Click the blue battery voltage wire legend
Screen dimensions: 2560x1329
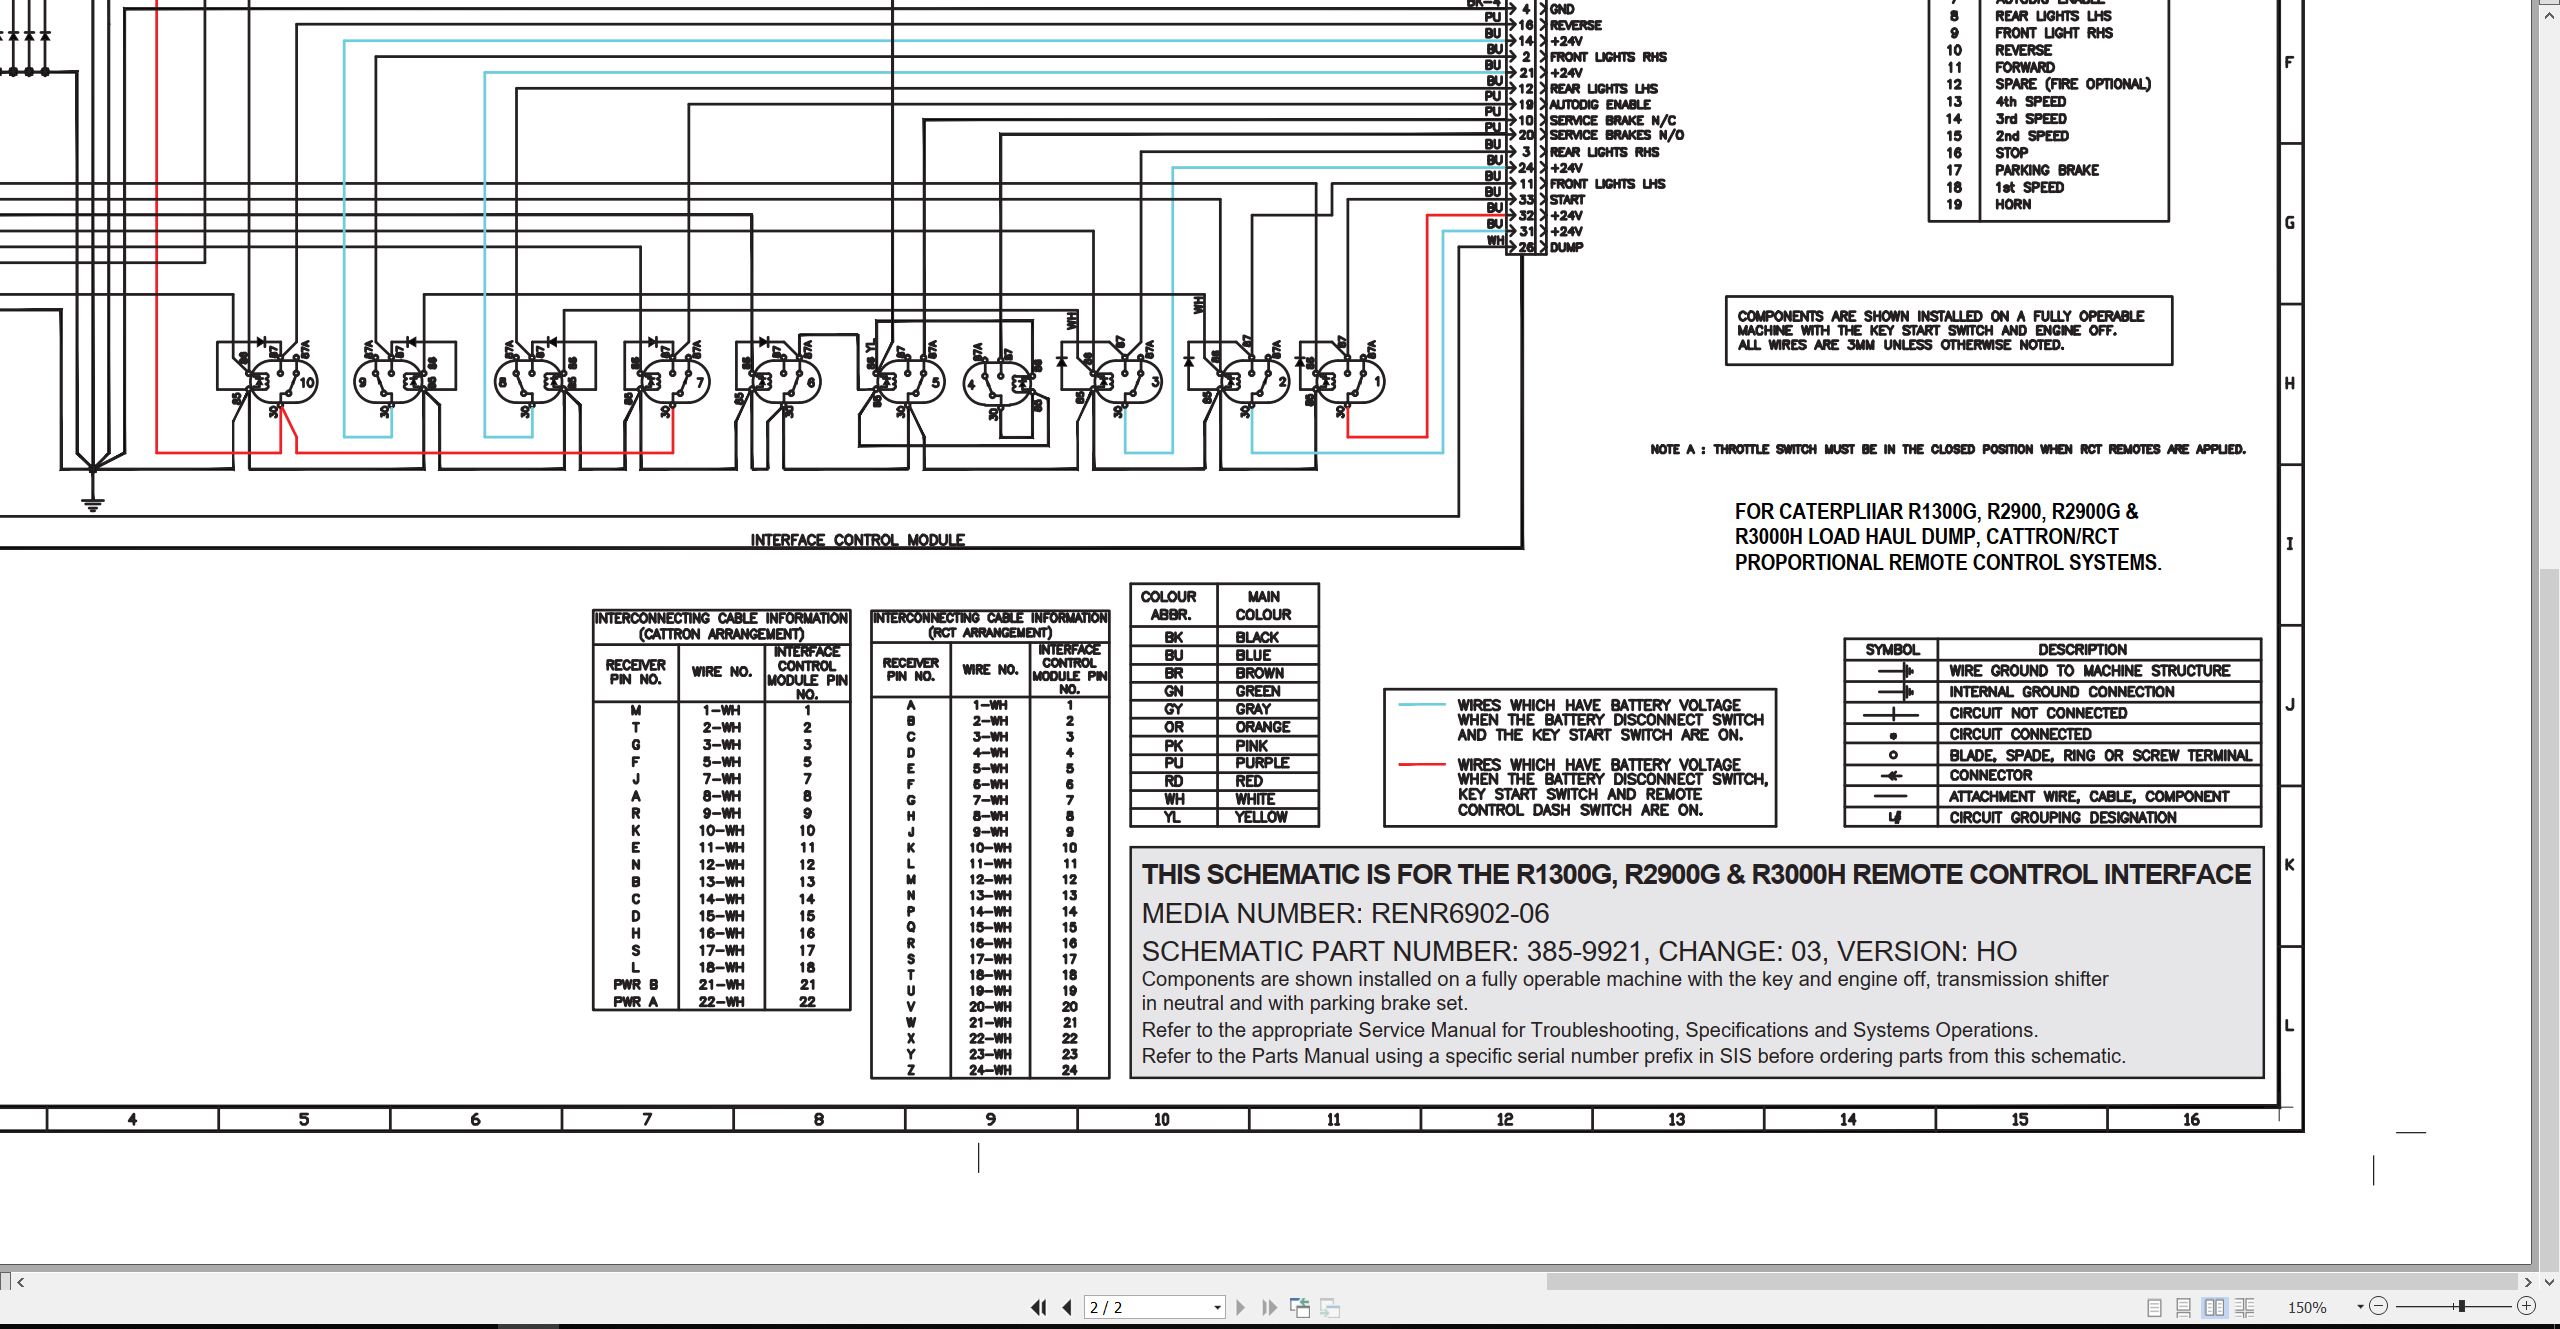coord(1580,720)
